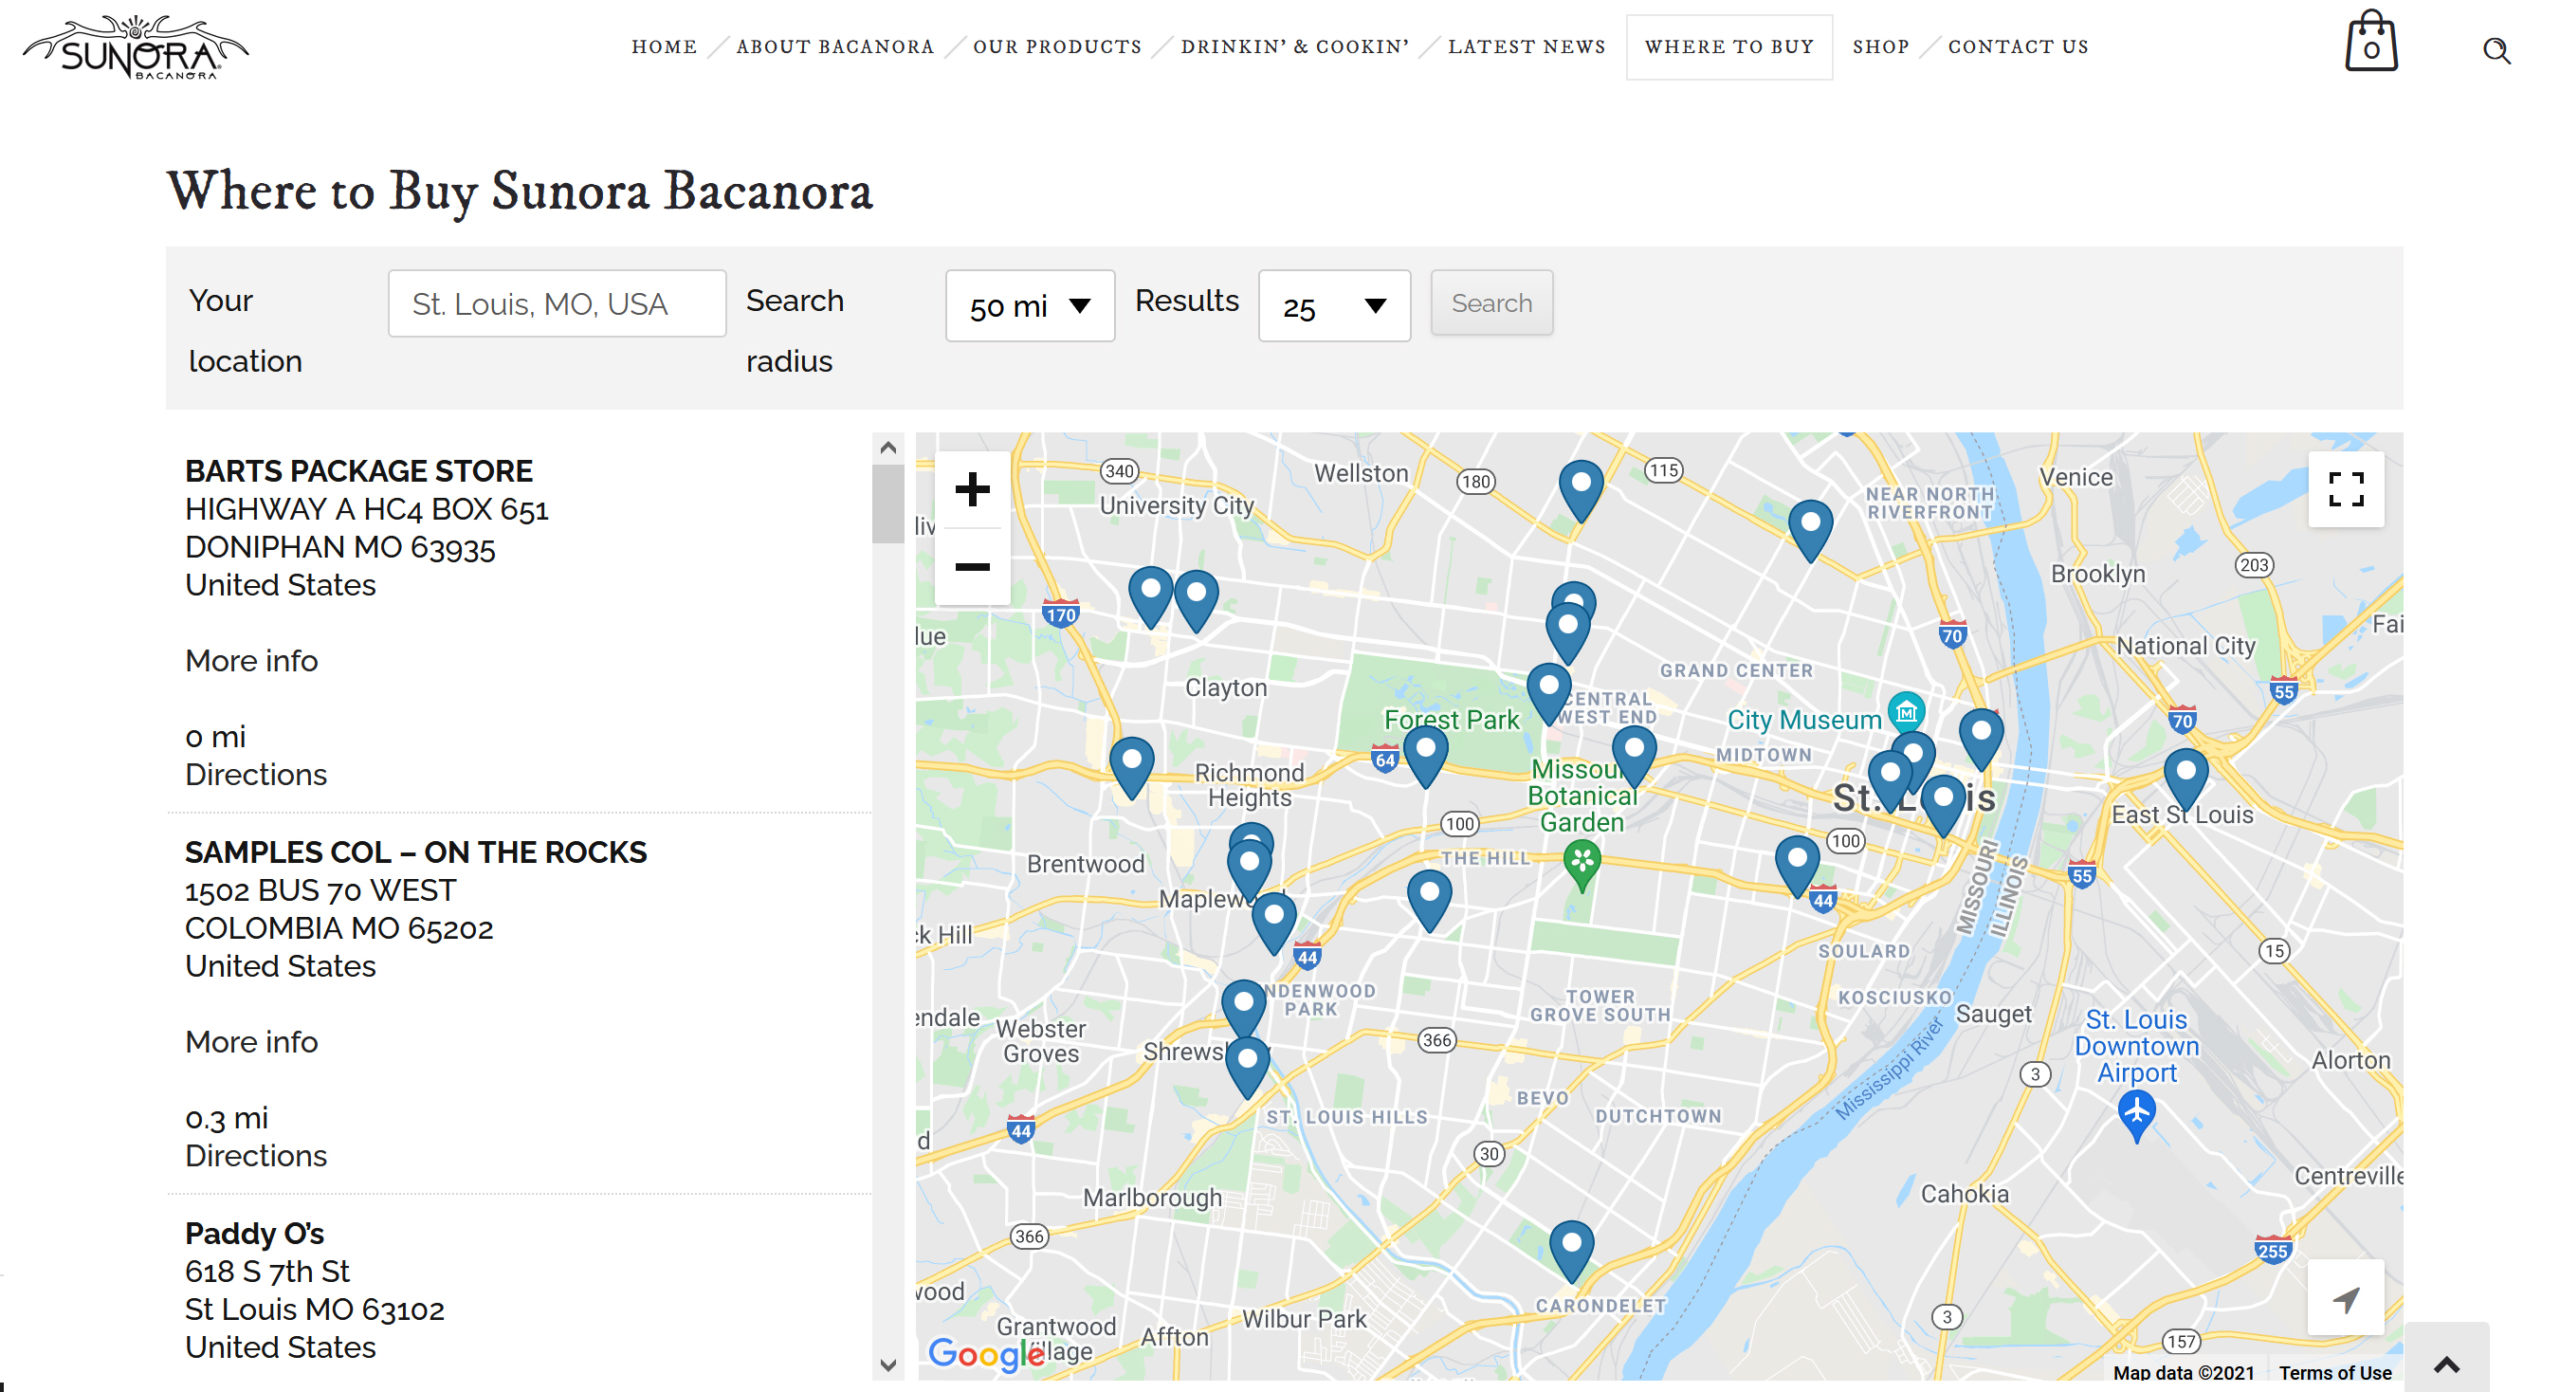Get Directions to Samples Col On The Rocks
The height and width of the screenshot is (1392, 2560).
[256, 1156]
